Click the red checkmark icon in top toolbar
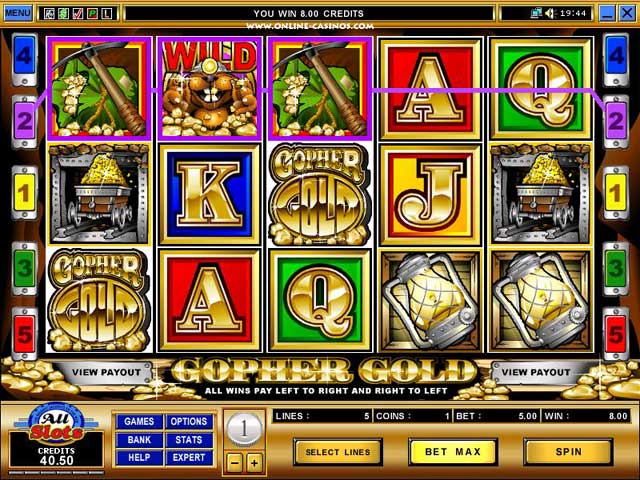This screenshot has width=640, height=480. click(78, 14)
